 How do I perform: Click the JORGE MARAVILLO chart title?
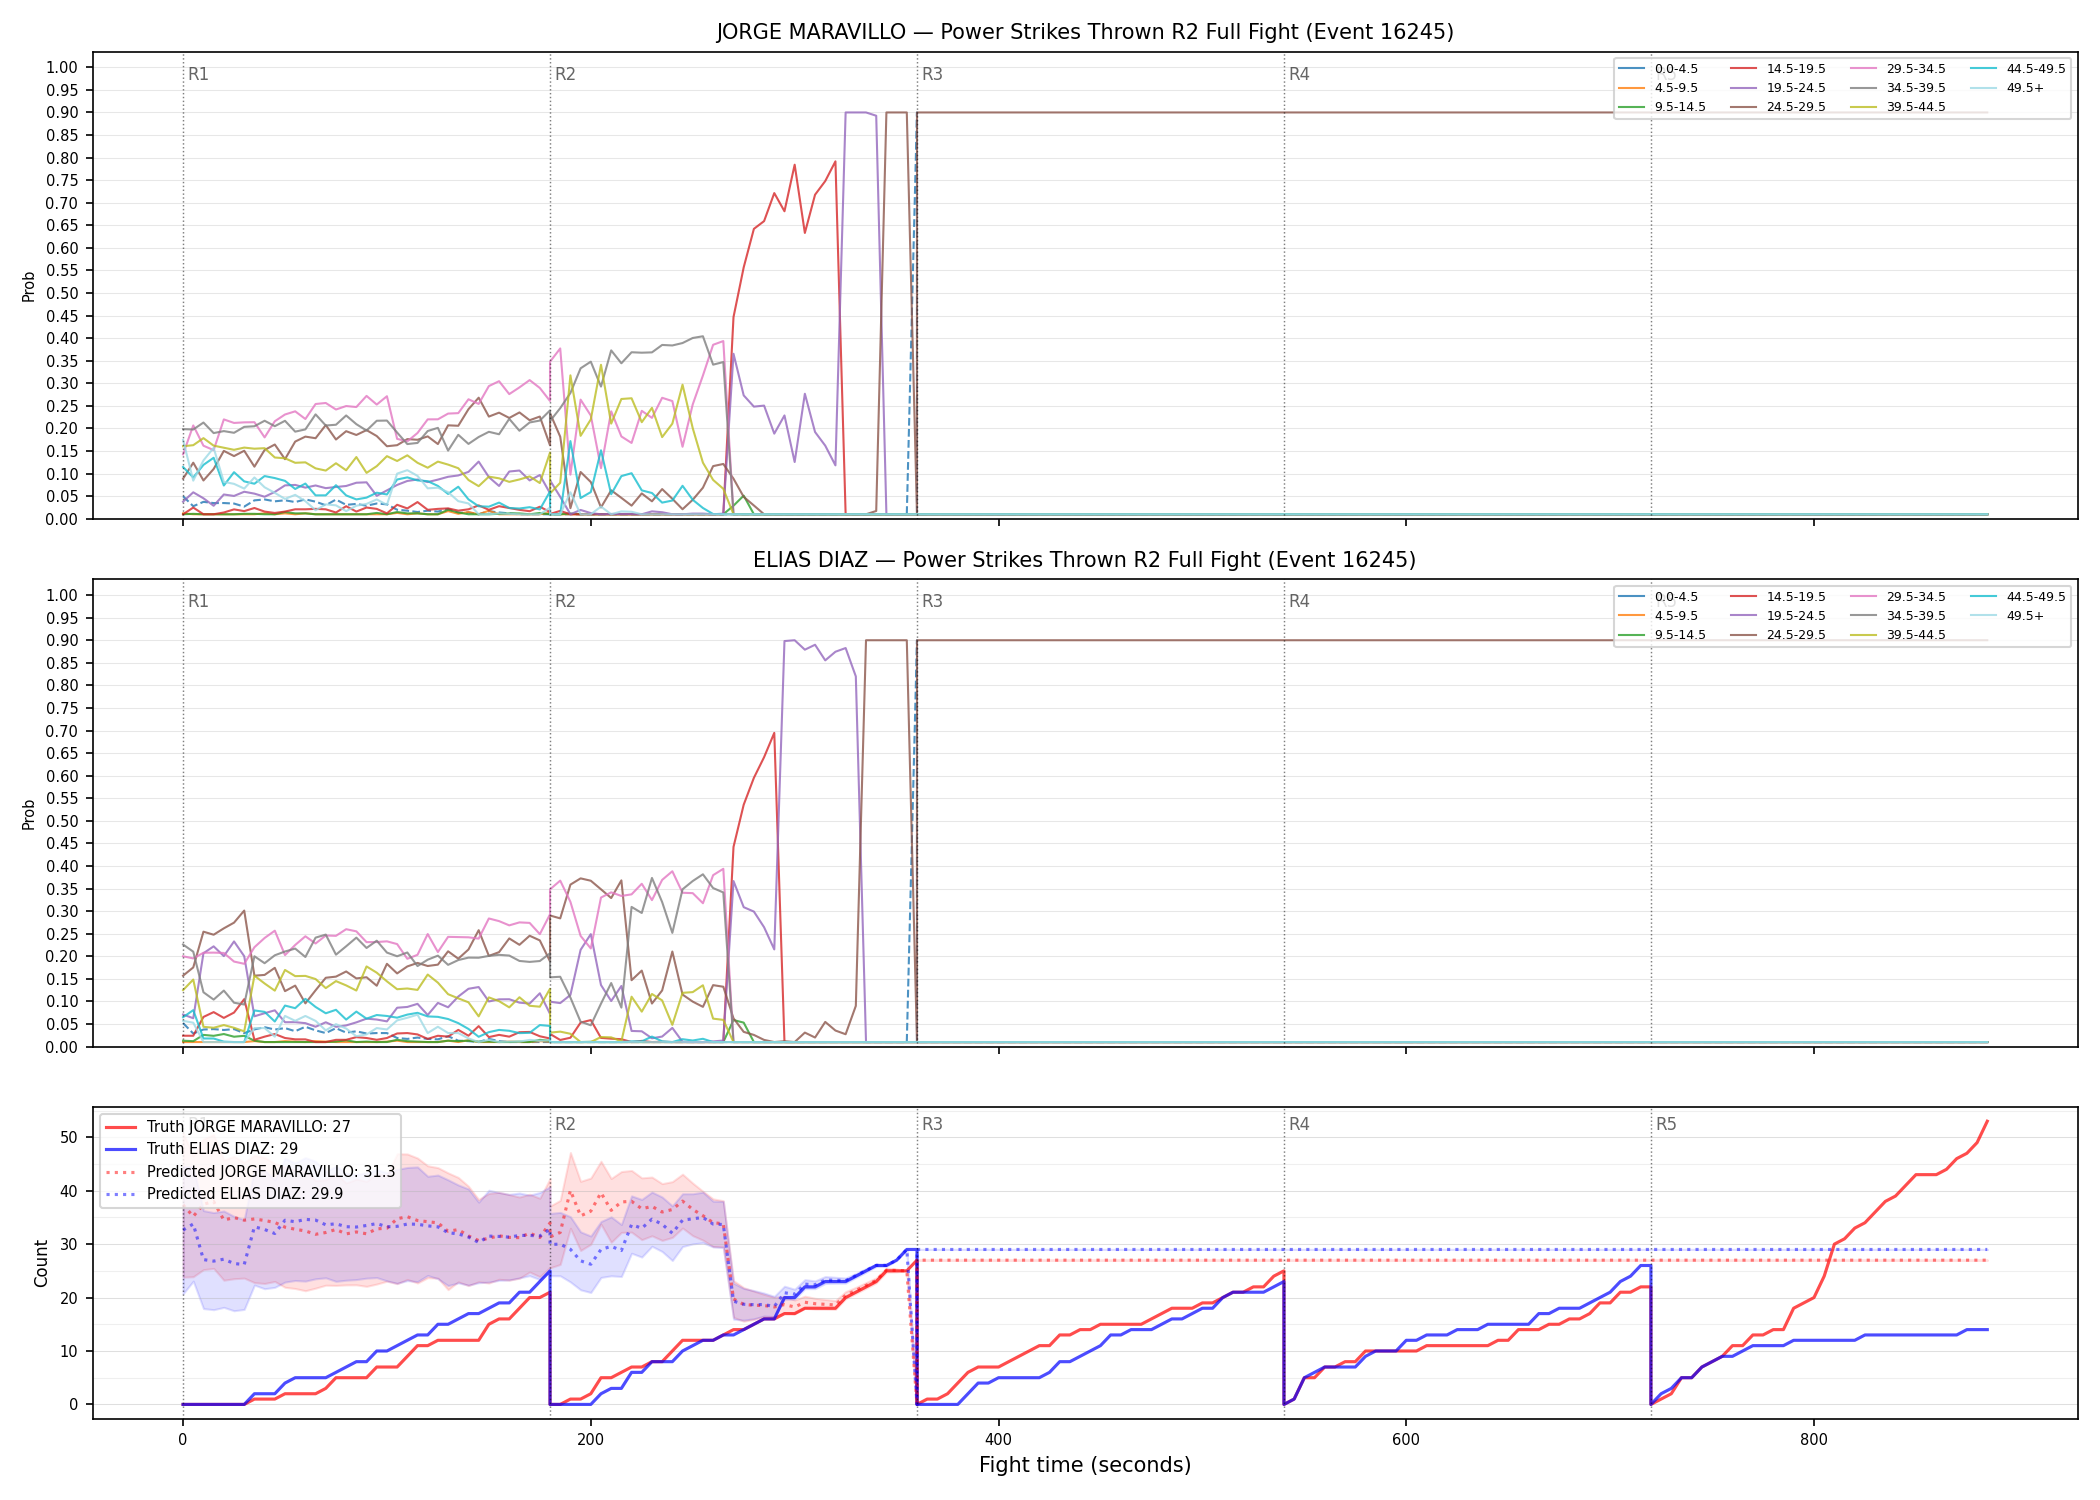coord(1085,32)
